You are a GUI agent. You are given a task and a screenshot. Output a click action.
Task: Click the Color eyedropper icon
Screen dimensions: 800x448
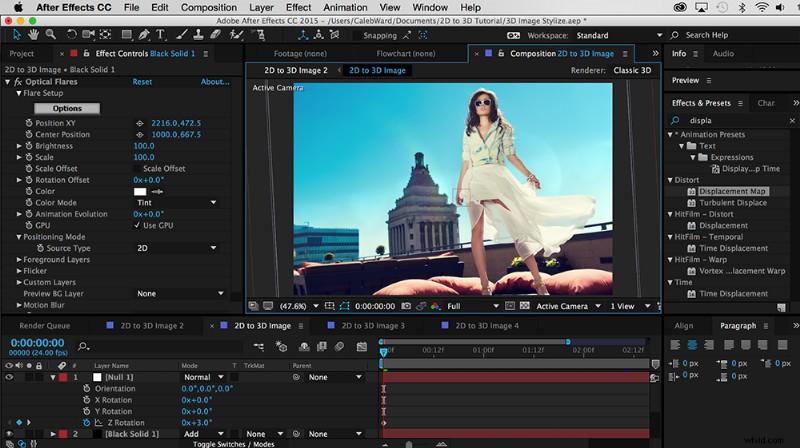[x=157, y=191]
